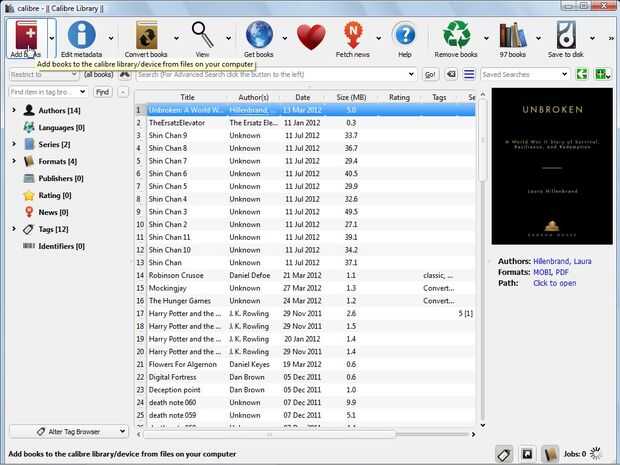Screen dimensions: 620x465
Task: Open the Hillenbrand, Laura author link
Action: click(x=562, y=261)
